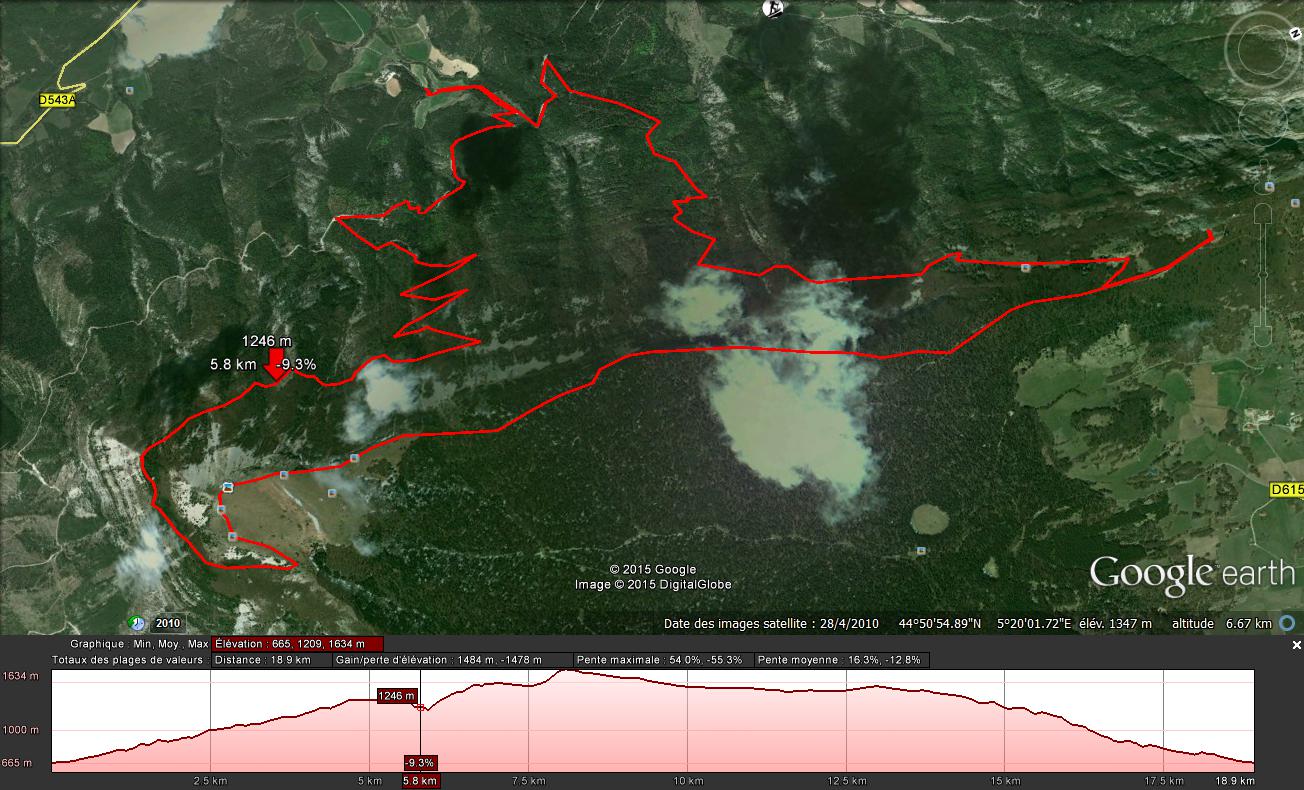Click the D543A road label
The image size is (1304, 790).
coord(57,100)
